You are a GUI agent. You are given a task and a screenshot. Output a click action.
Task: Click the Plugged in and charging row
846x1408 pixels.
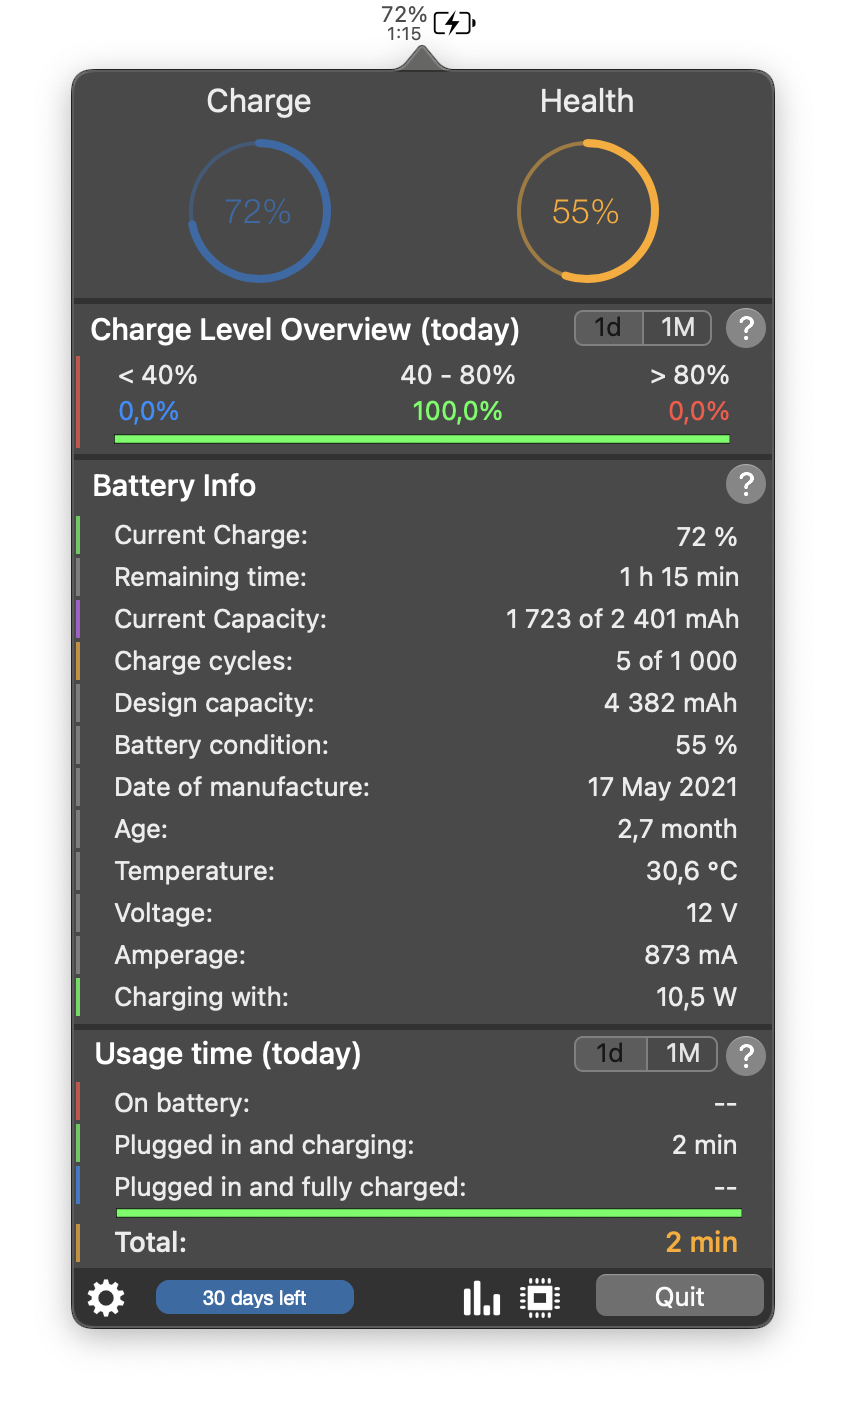(425, 1145)
